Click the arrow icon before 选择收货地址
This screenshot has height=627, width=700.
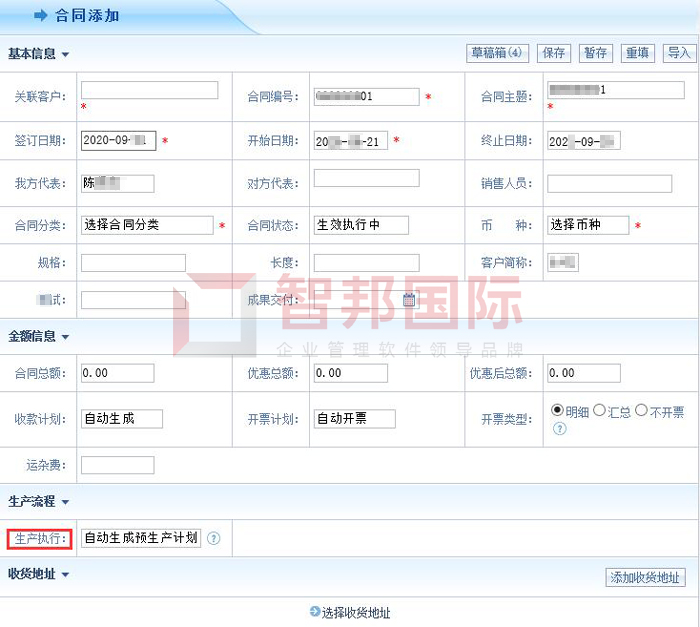pos(315,613)
